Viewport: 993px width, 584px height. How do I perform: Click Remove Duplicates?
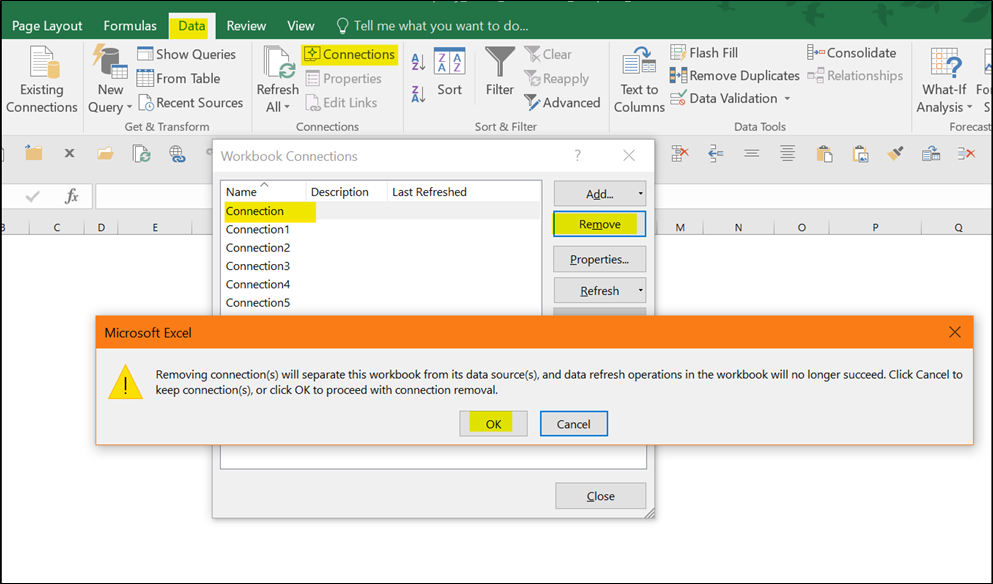[x=735, y=75]
